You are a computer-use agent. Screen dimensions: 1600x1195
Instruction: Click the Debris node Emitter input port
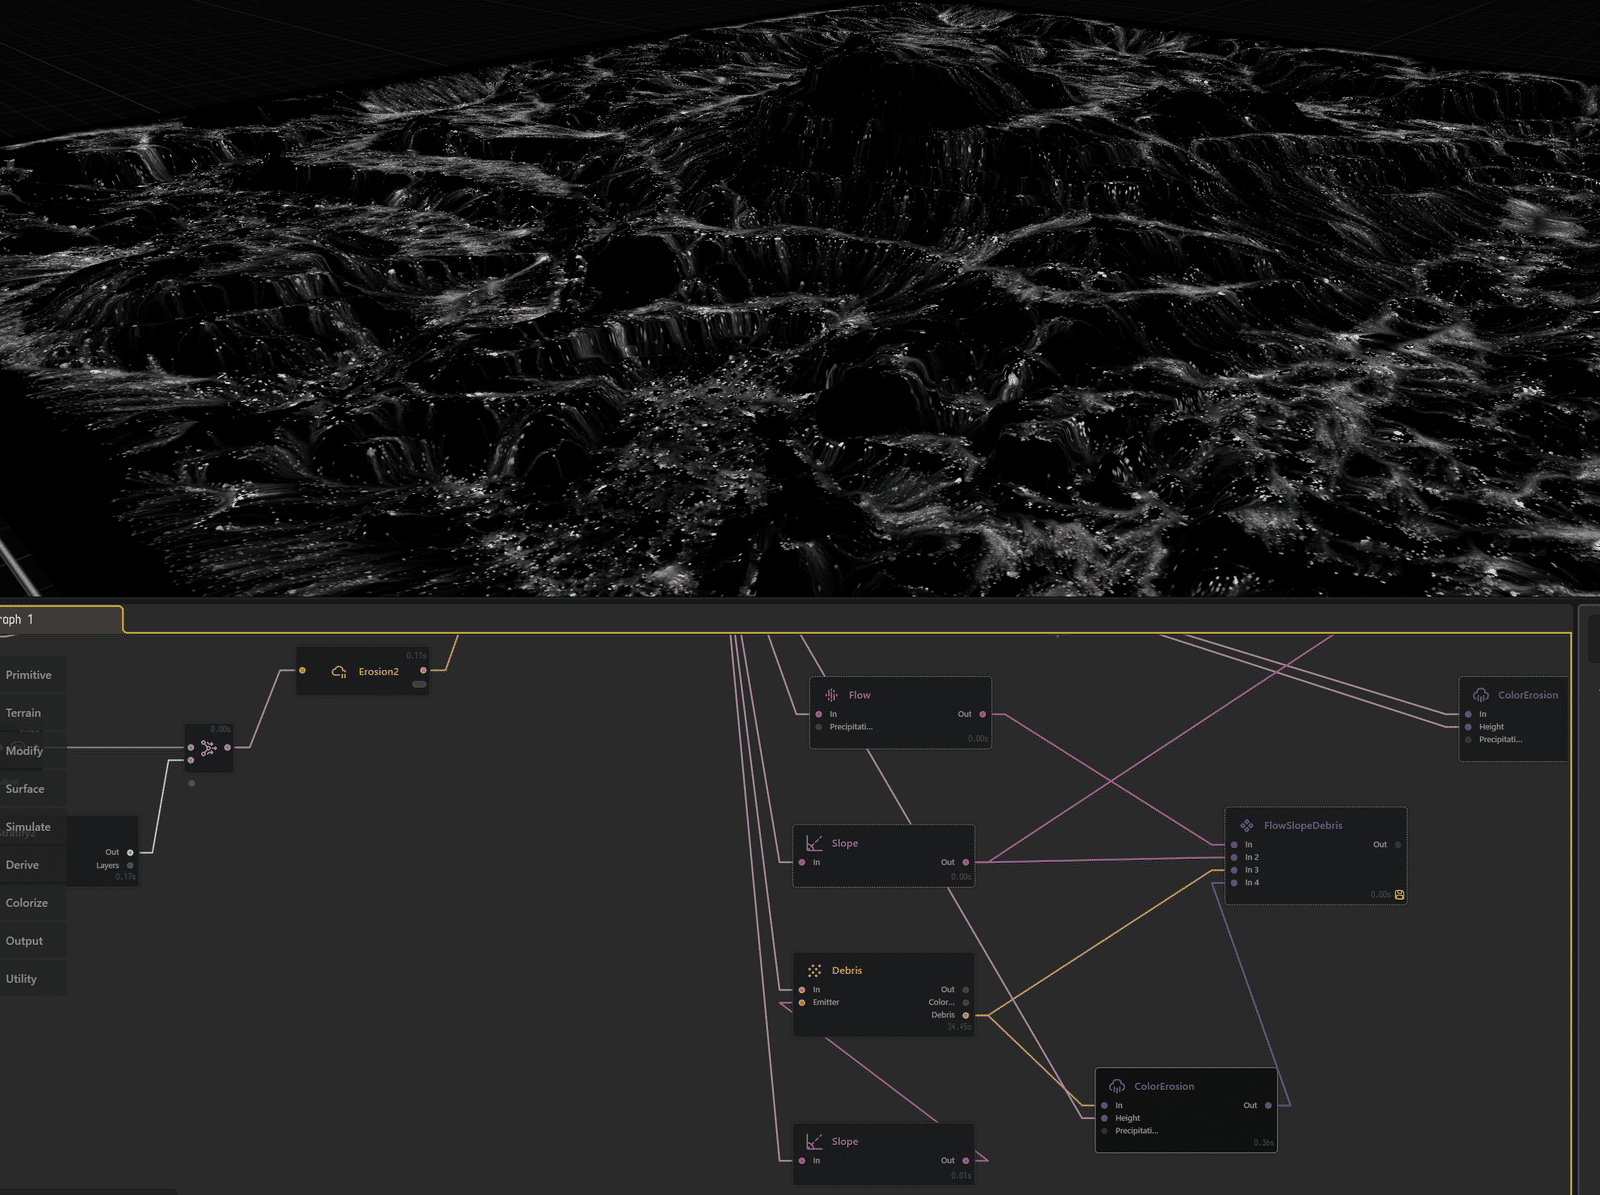[x=802, y=1002]
